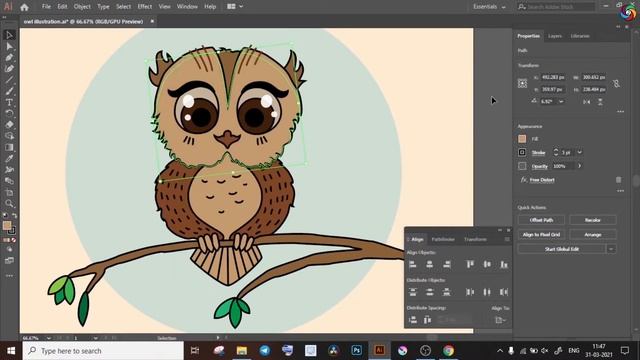Select the Artboard tool
The image size is (640, 360).
(x=9, y=192)
